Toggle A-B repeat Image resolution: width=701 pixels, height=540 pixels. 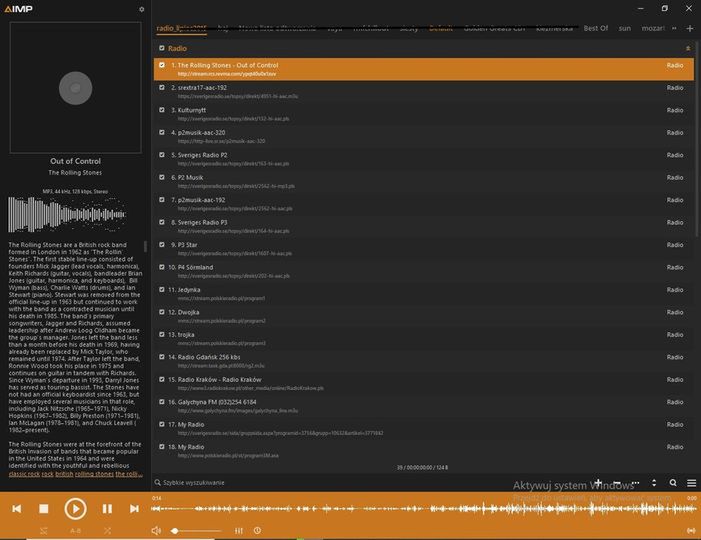[x=76, y=531]
